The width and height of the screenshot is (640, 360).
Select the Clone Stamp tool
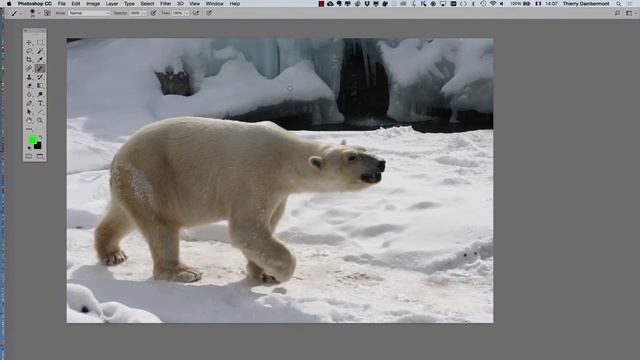29,77
